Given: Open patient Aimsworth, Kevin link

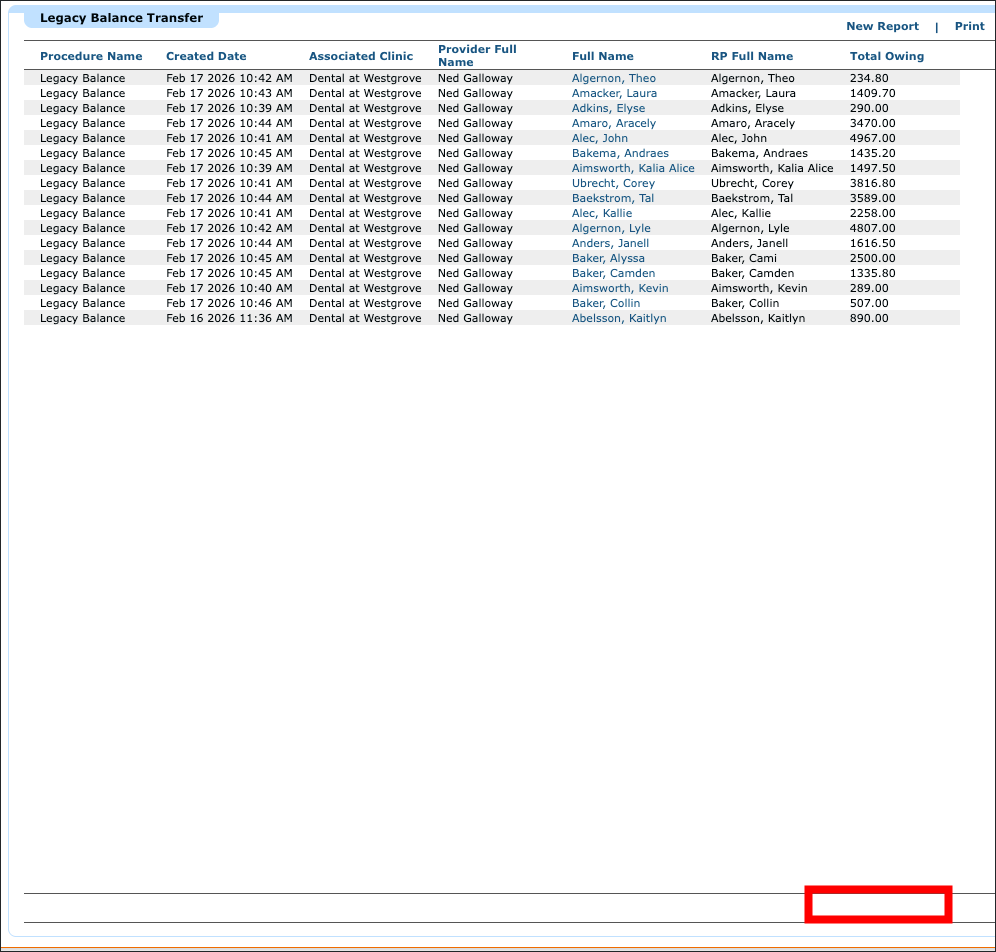Looking at the screenshot, I should pyautogui.click(x=620, y=288).
